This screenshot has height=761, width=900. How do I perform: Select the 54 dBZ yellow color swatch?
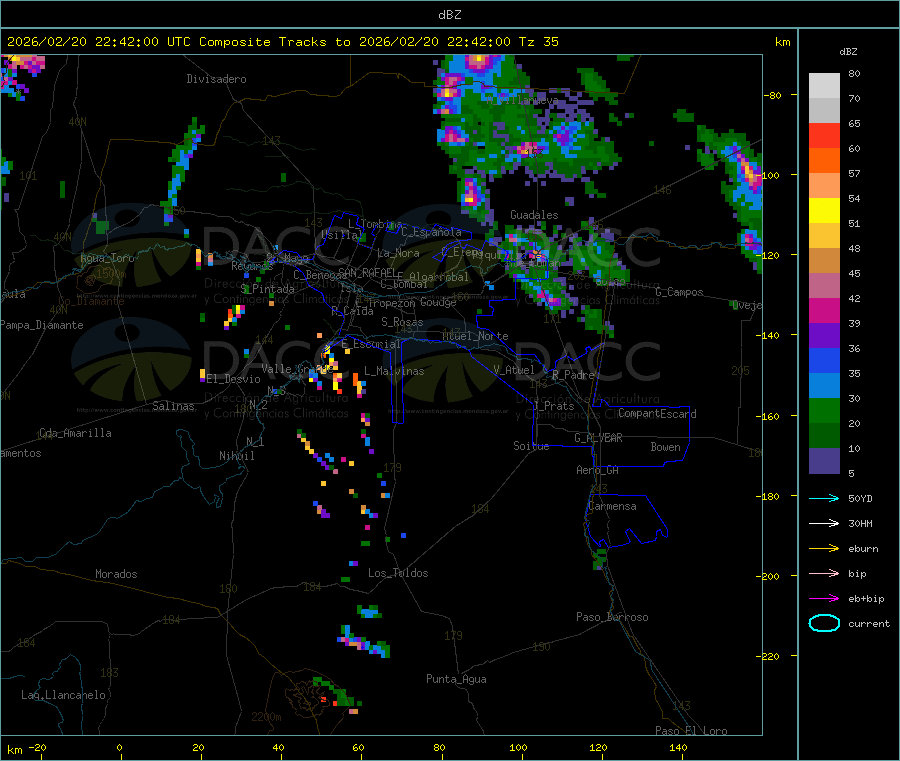(824, 211)
